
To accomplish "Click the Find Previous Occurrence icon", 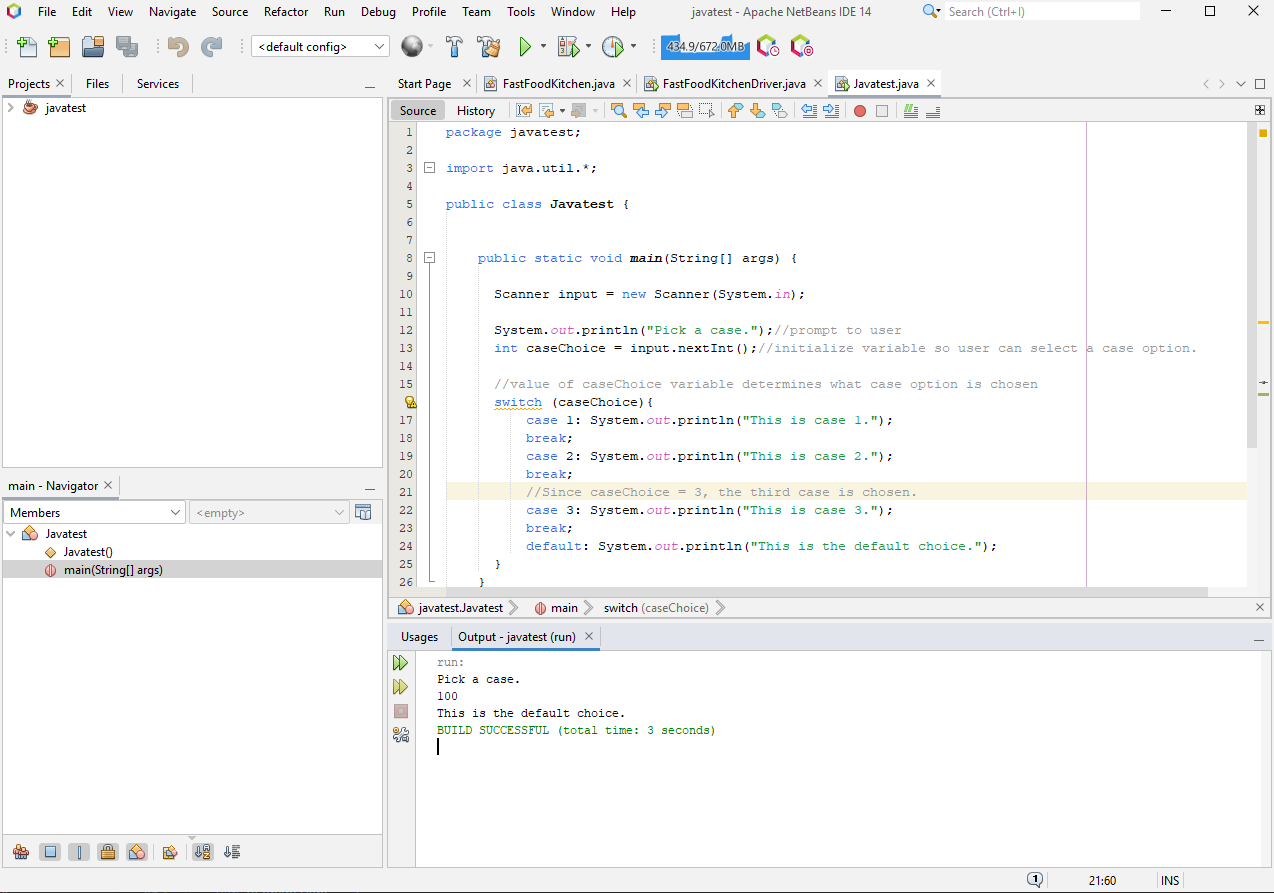I will tap(640, 111).
